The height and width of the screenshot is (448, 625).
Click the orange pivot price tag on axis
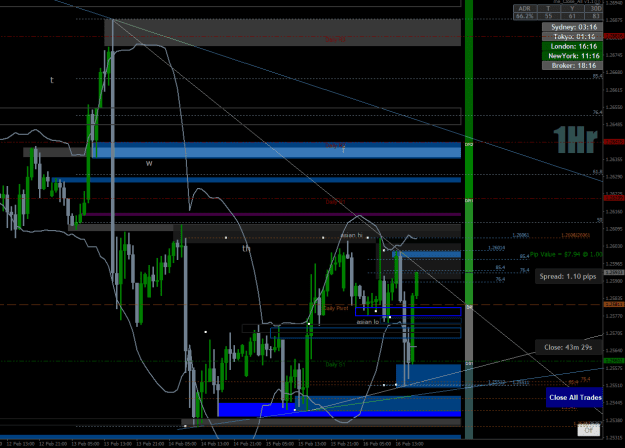pyautogui.click(x=614, y=305)
